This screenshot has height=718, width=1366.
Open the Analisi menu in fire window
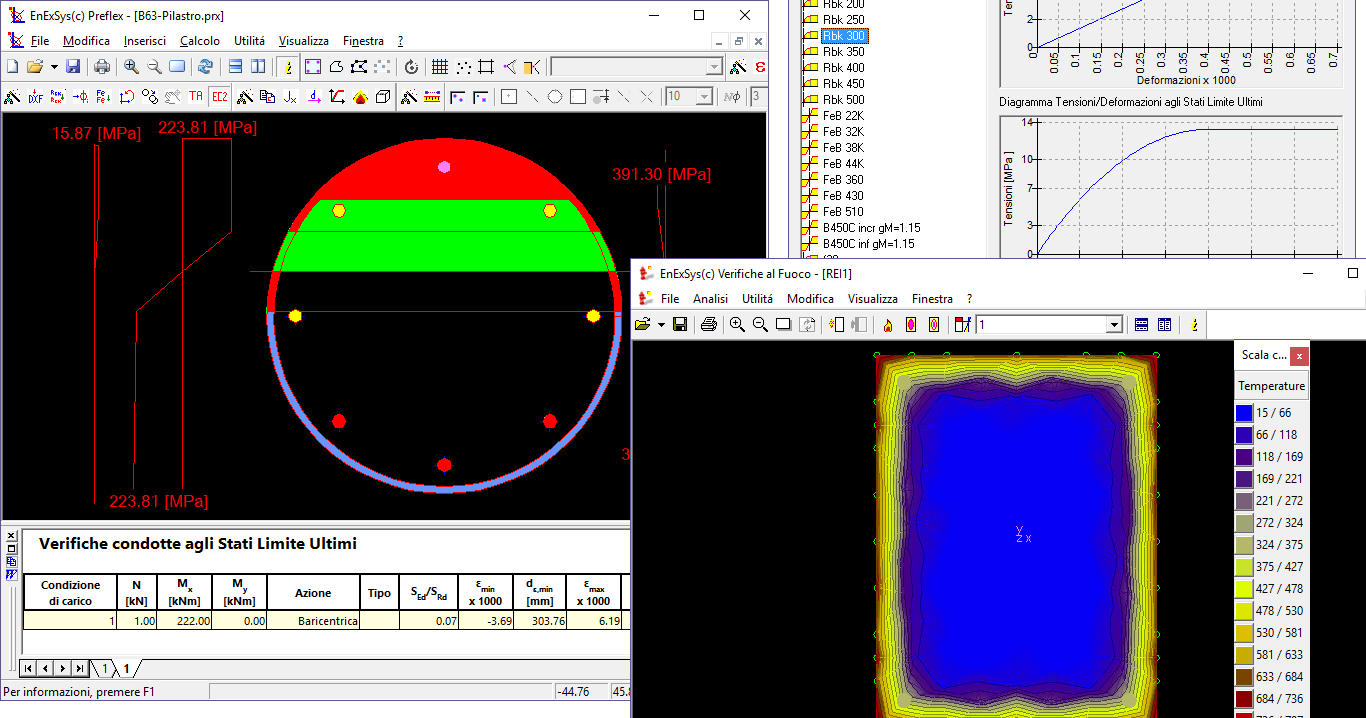pos(711,299)
